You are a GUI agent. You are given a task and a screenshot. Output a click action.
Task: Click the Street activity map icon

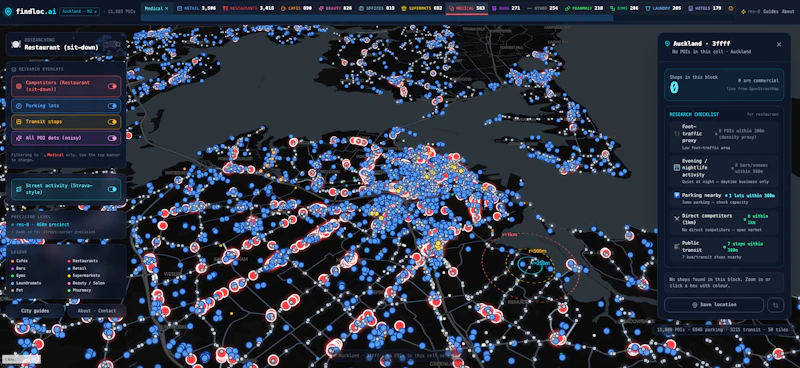click(x=19, y=189)
